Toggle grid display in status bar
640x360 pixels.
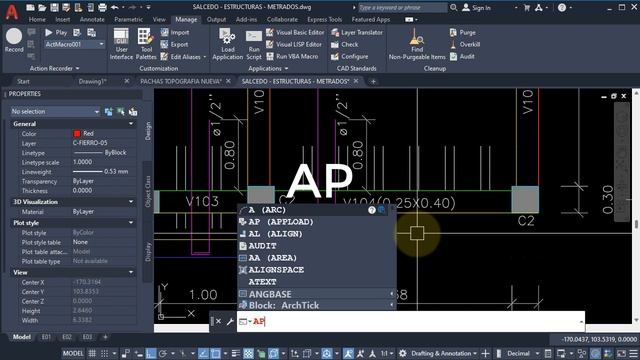pyautogui.click(x=92, y=353)
